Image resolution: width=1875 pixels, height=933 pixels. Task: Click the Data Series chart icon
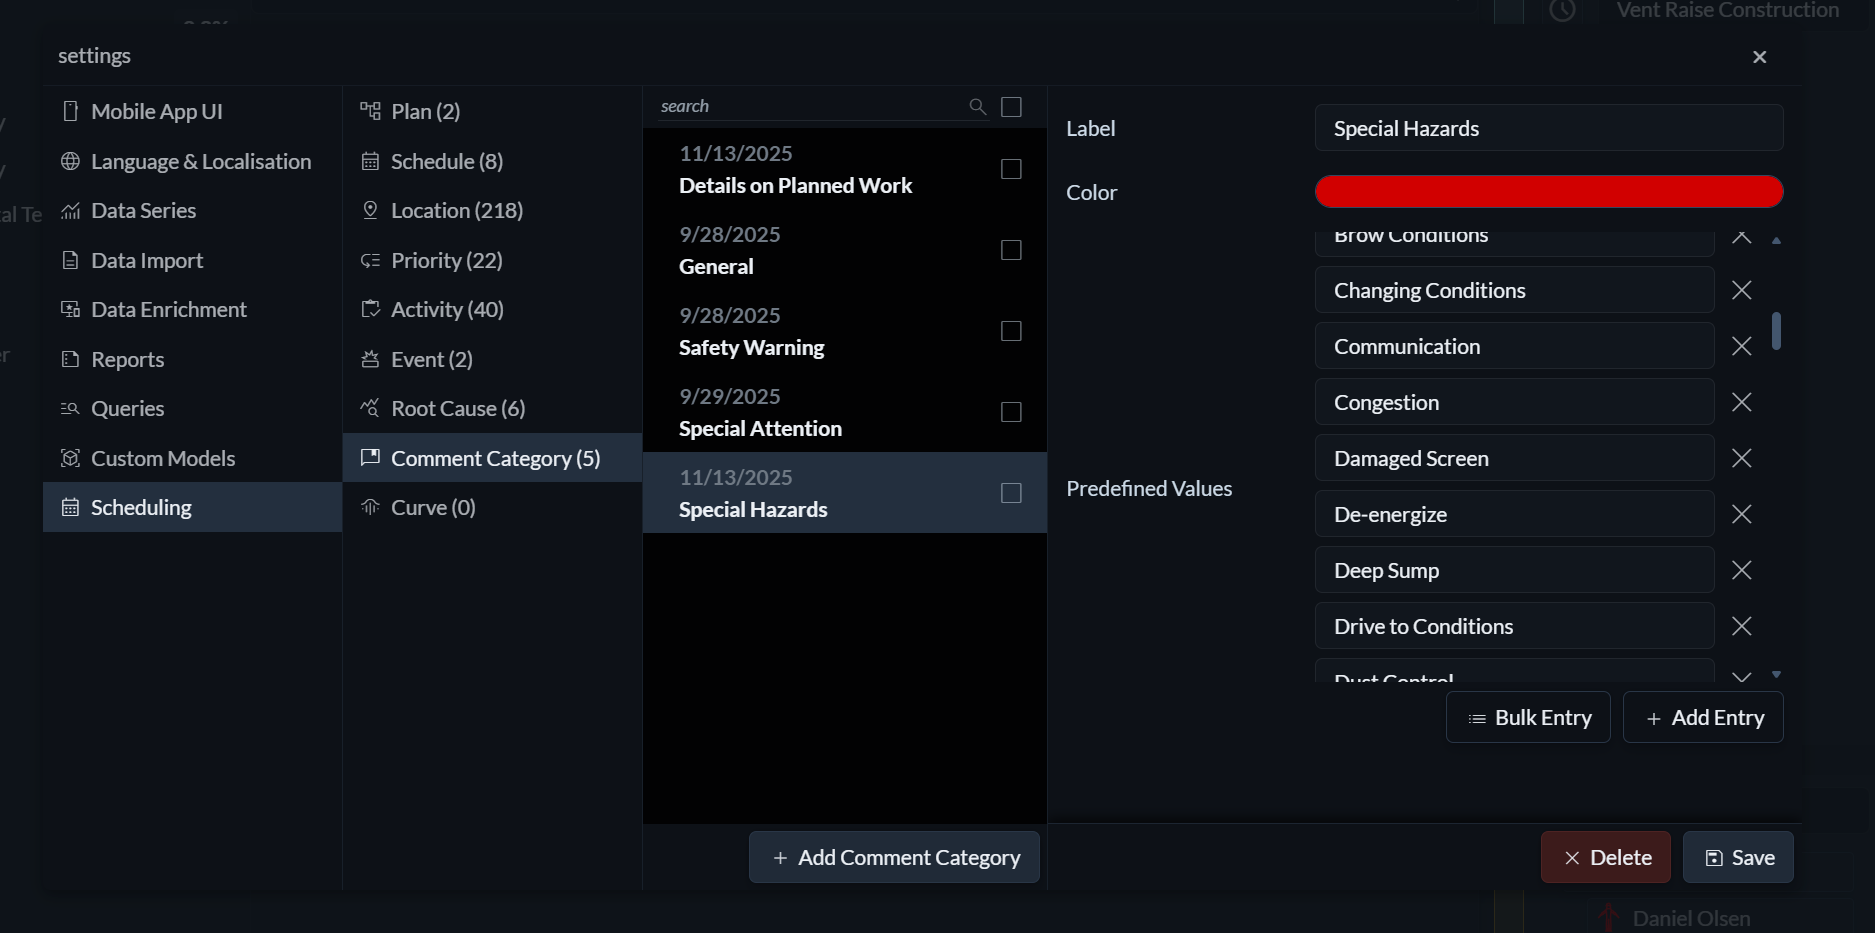(x=70, y=211)
